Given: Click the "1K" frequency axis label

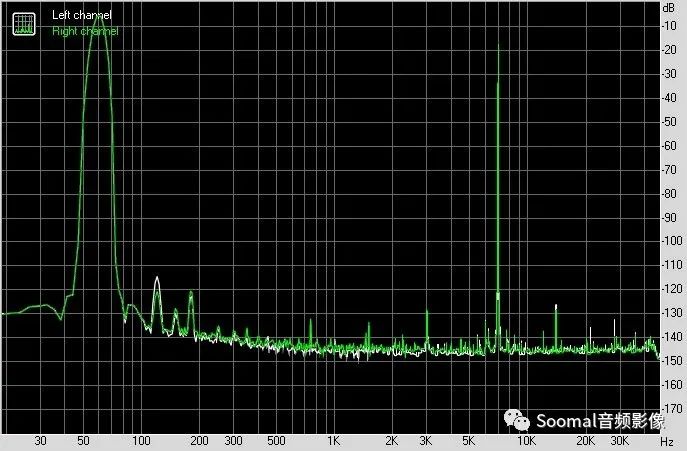Looking at the screenshot, I should (333, 440).
